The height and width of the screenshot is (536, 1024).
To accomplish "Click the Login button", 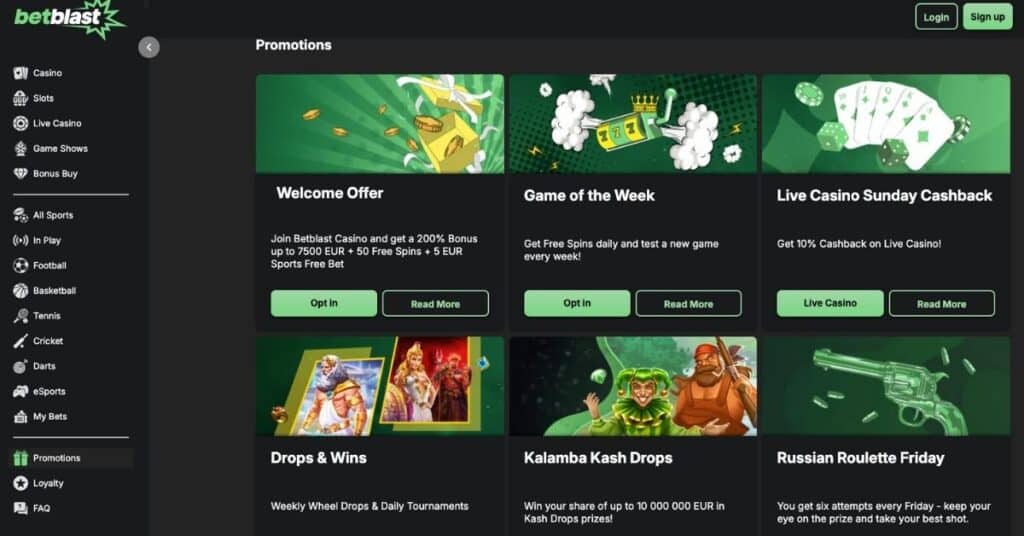I will pos(936,17).
